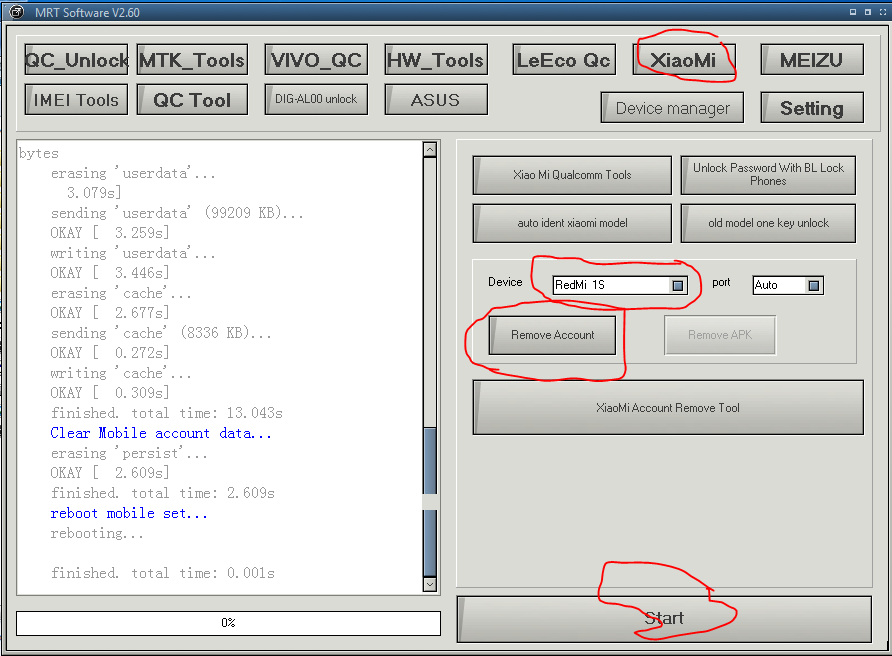Open IMEI Tools
The width and height of the screenshot is (892, 656).
point(76,100)
